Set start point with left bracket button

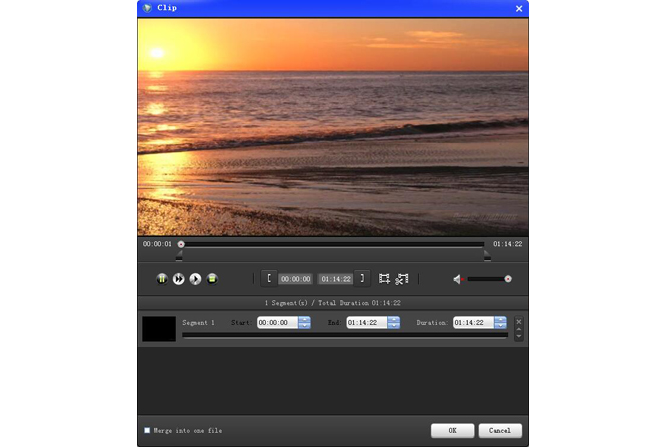[x=269, y=279]
